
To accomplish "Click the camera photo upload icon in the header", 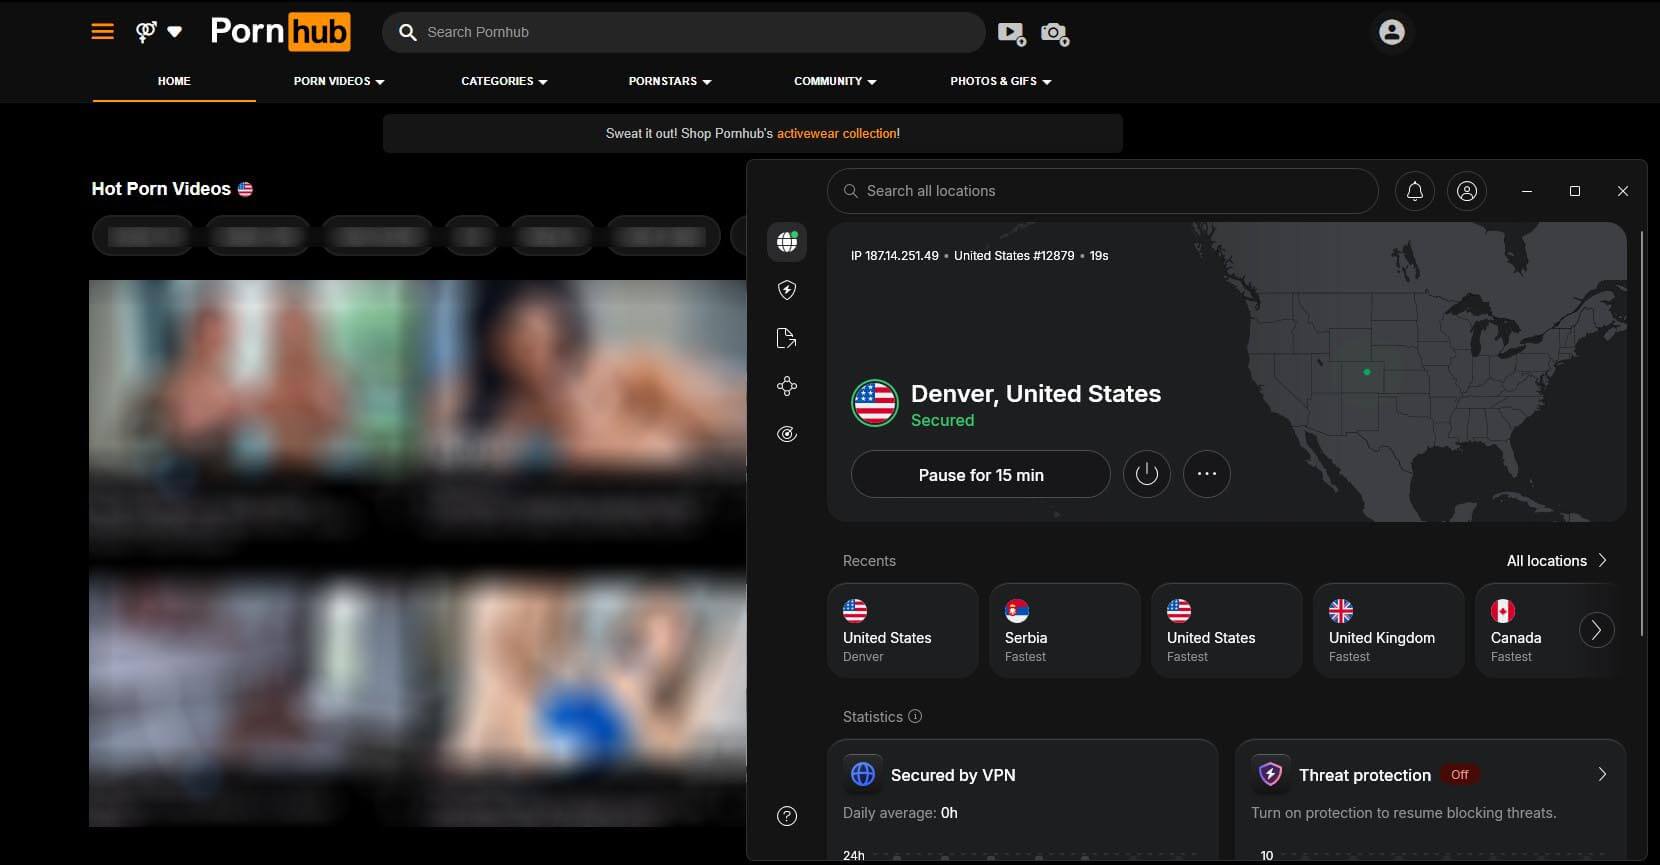I will click(1054, 33).
